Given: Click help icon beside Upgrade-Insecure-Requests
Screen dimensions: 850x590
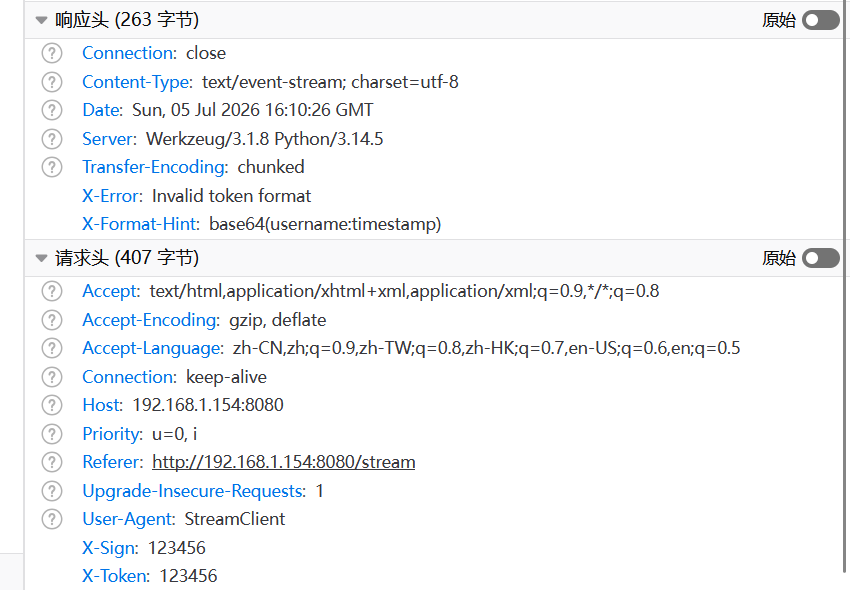Looking at the screenshot, I should pyautogui.click(x=52, y=491).
